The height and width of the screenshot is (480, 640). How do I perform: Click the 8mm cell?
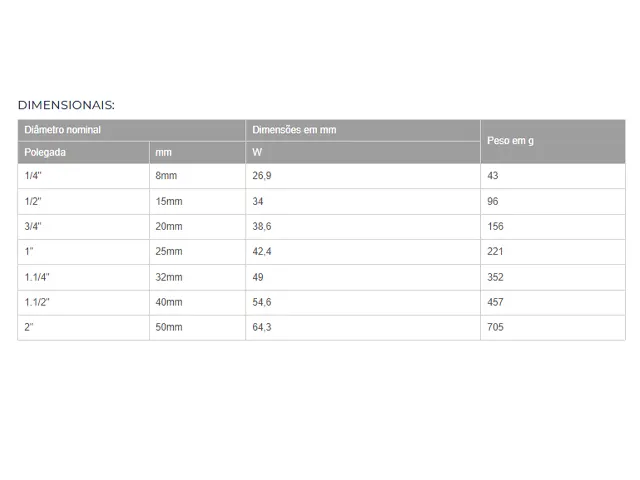(198, 176)
